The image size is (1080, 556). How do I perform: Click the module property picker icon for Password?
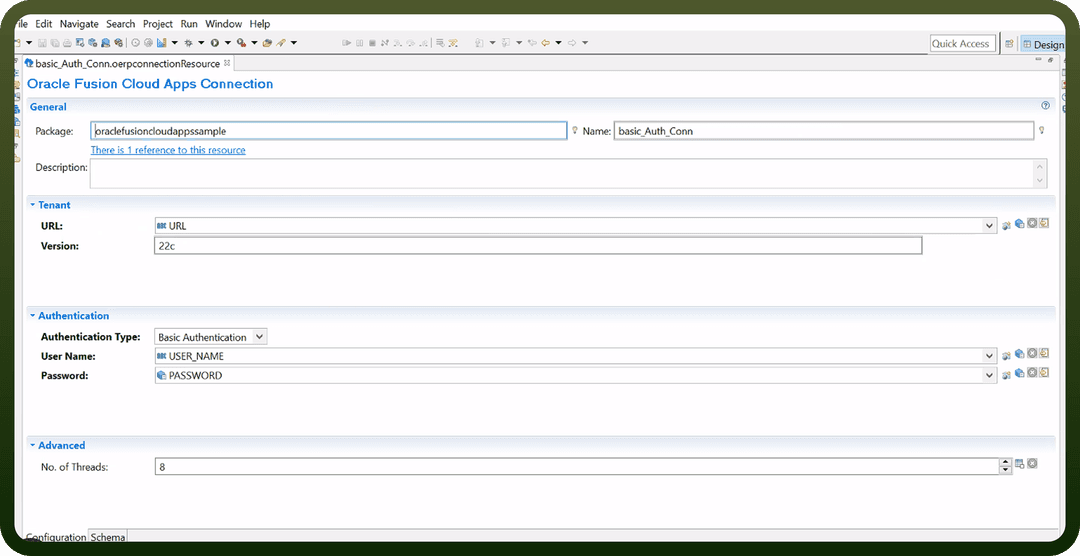(x=1006, y=375)
